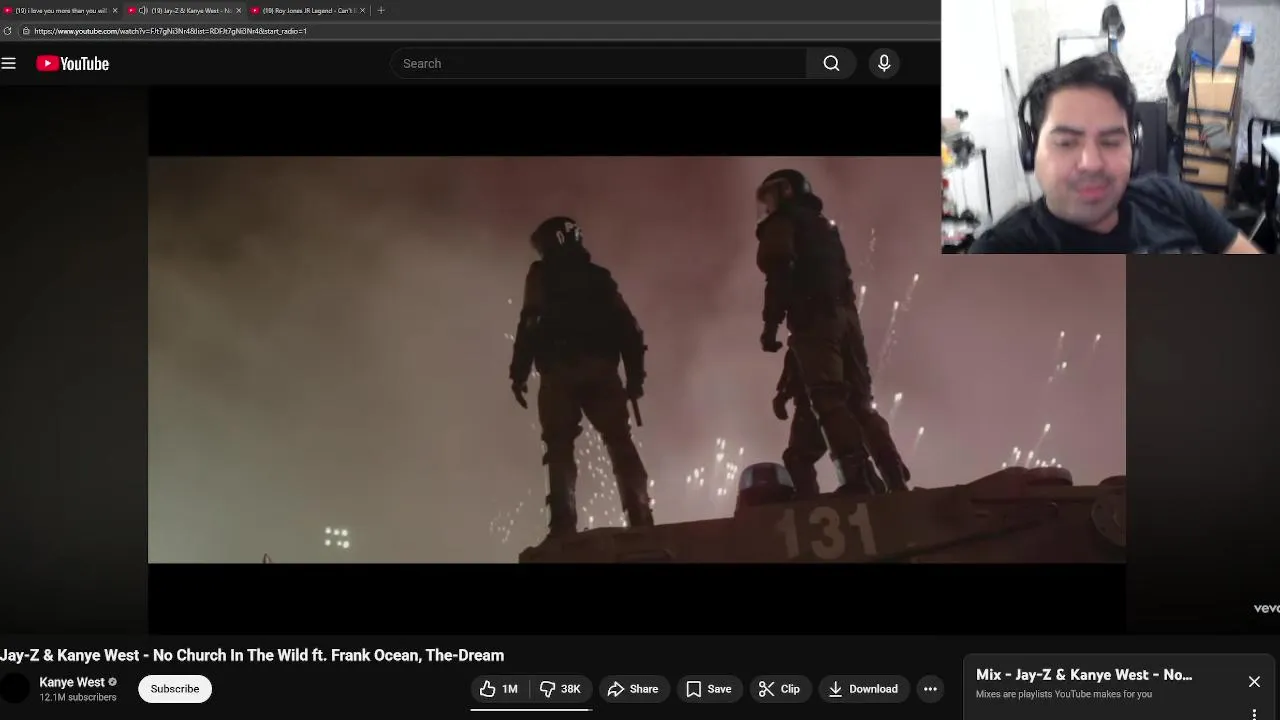Image resolution: width=1280 pixels, height=720 pixels.
Task: Close the Mix playlist panel
Action: click(x=1254, y=682)
